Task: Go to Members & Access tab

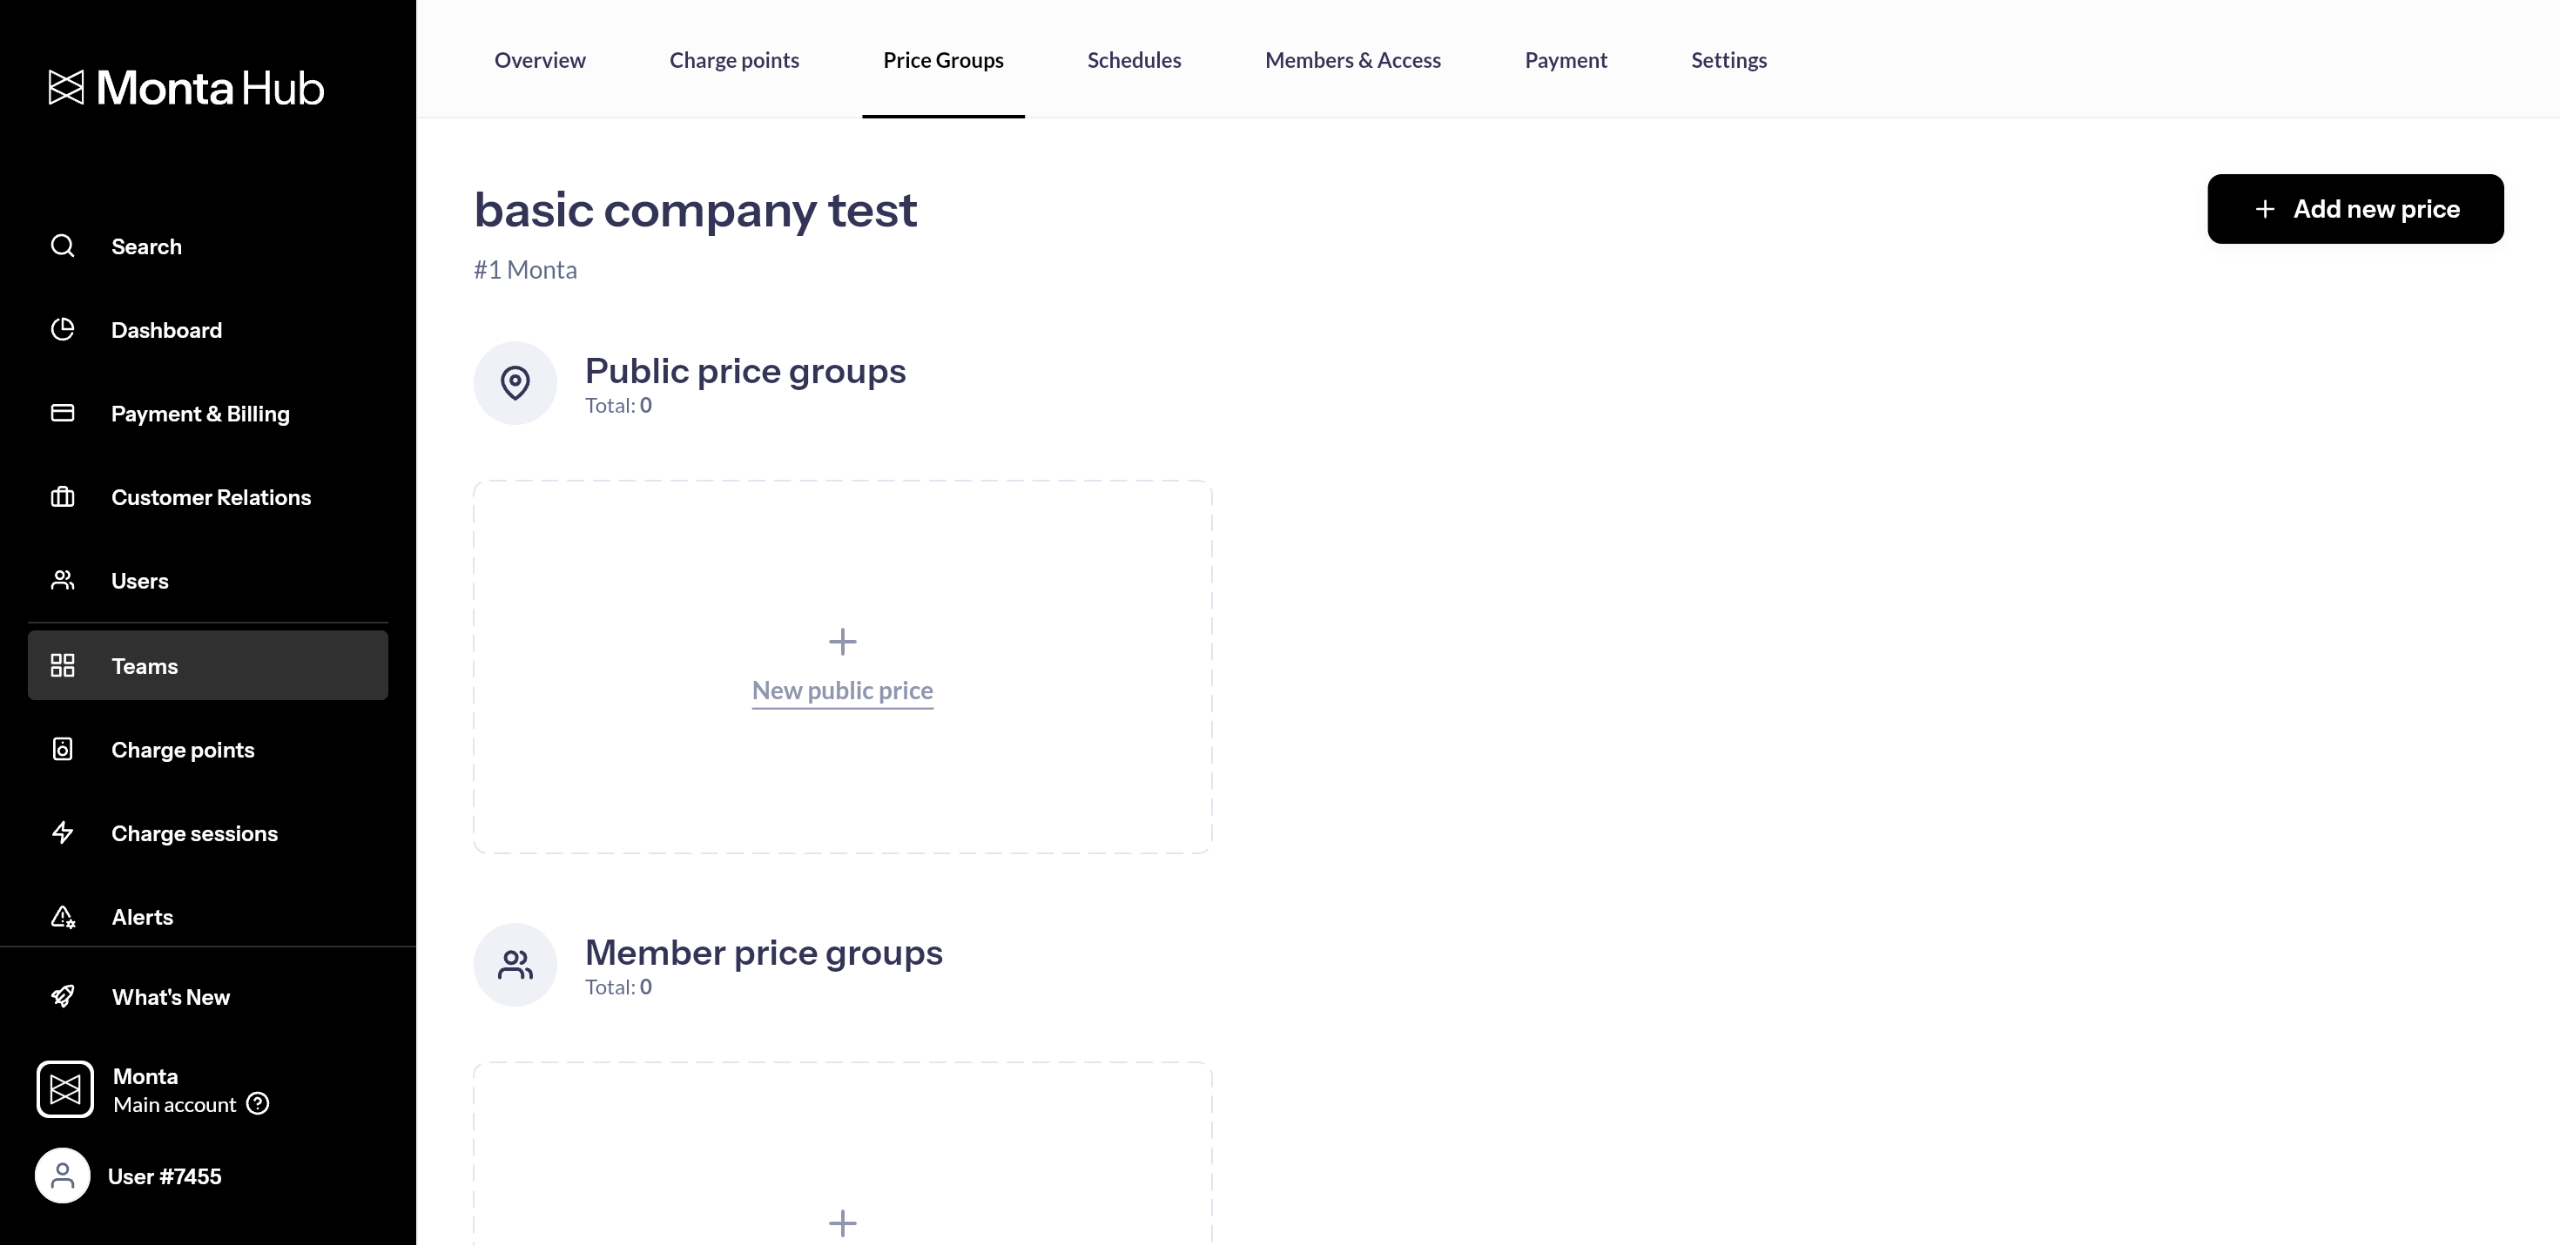Action: pyautogui.click(x=1352, y=60)
